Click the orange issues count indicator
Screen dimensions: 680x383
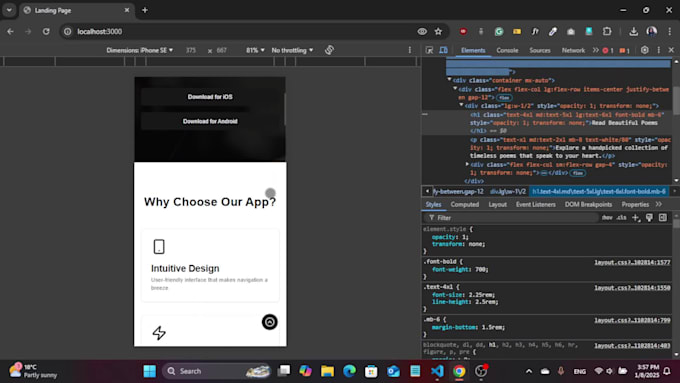tap(624, 51)
